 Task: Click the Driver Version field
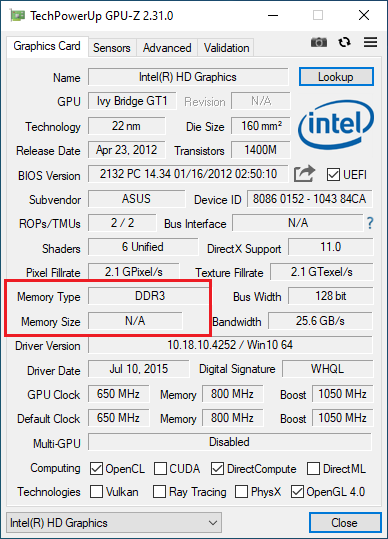[230, 345]
